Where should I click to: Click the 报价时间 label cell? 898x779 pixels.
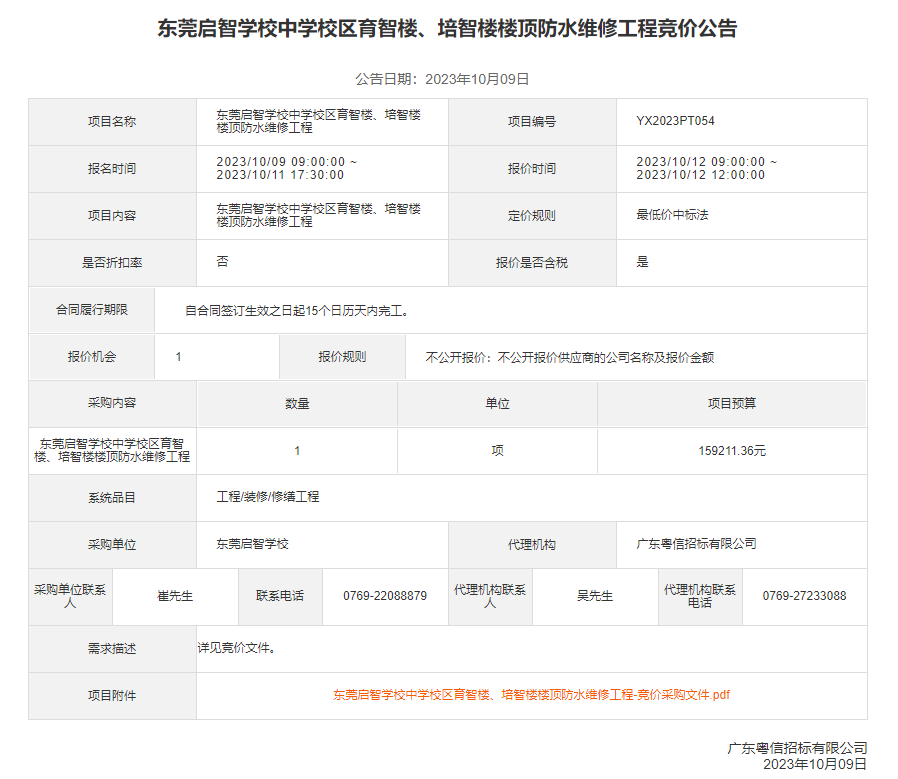pyautogui.click(x=532, y=168)
